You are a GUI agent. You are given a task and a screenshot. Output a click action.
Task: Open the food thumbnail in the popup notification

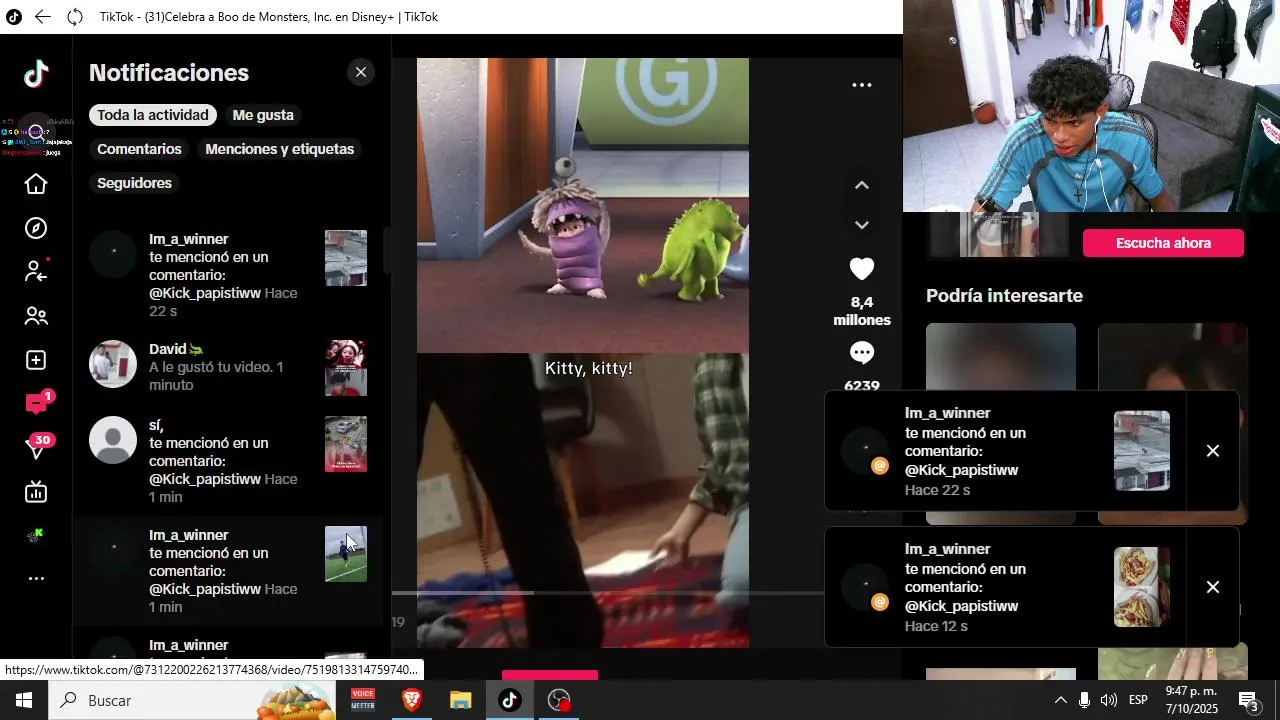tap(1142, 587)
